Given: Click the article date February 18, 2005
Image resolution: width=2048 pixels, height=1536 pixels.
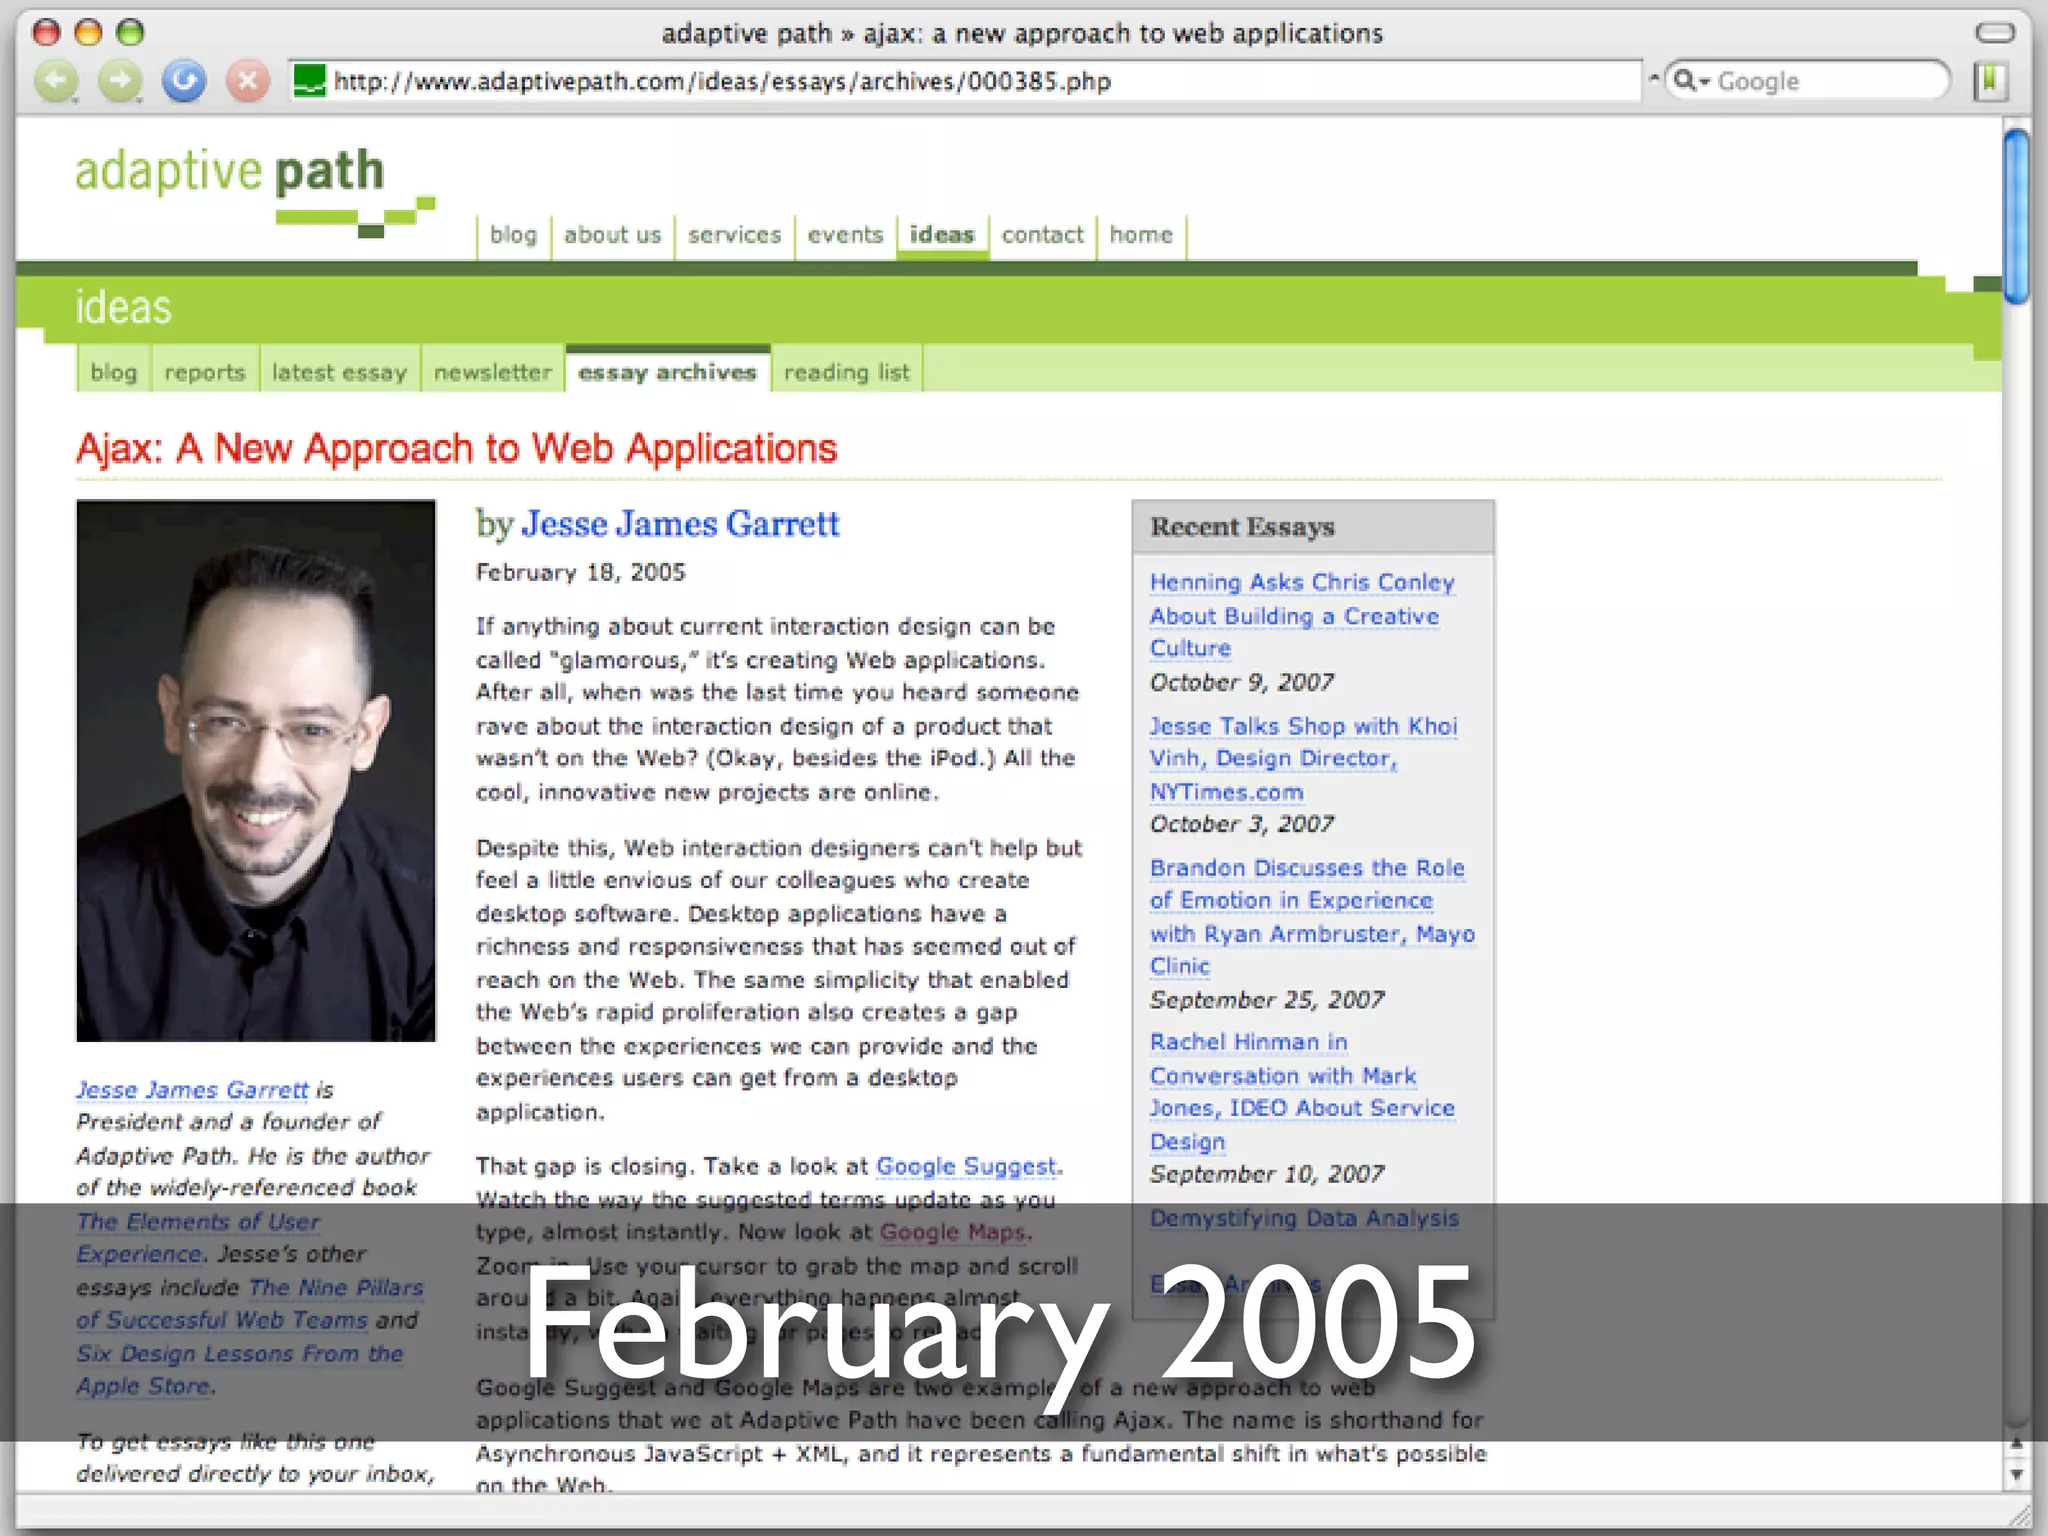Looking at the screenshot, I should click(x=580, y=572).
